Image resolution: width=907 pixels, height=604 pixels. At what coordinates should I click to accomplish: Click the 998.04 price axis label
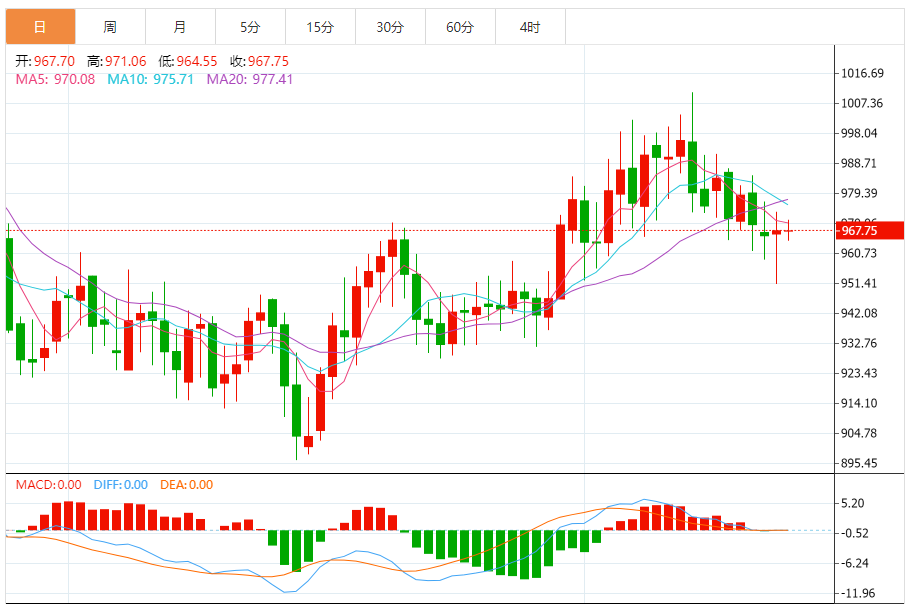(859, 133)
